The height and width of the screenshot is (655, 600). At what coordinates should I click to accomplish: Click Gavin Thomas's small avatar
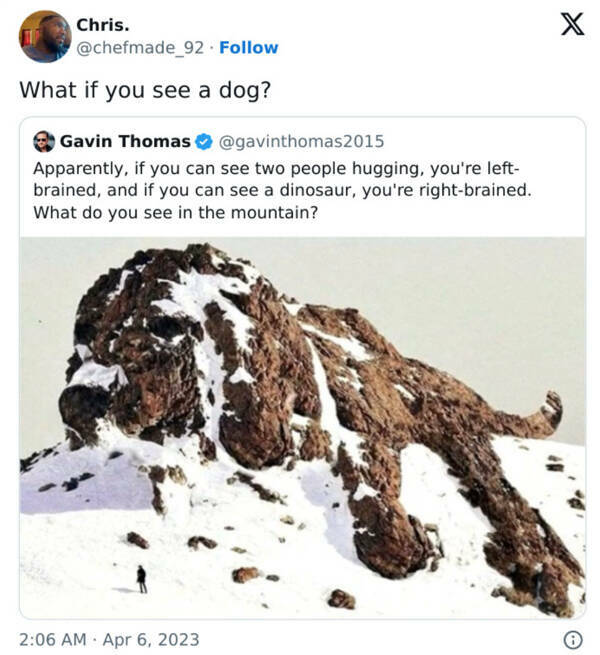point(44,141)
